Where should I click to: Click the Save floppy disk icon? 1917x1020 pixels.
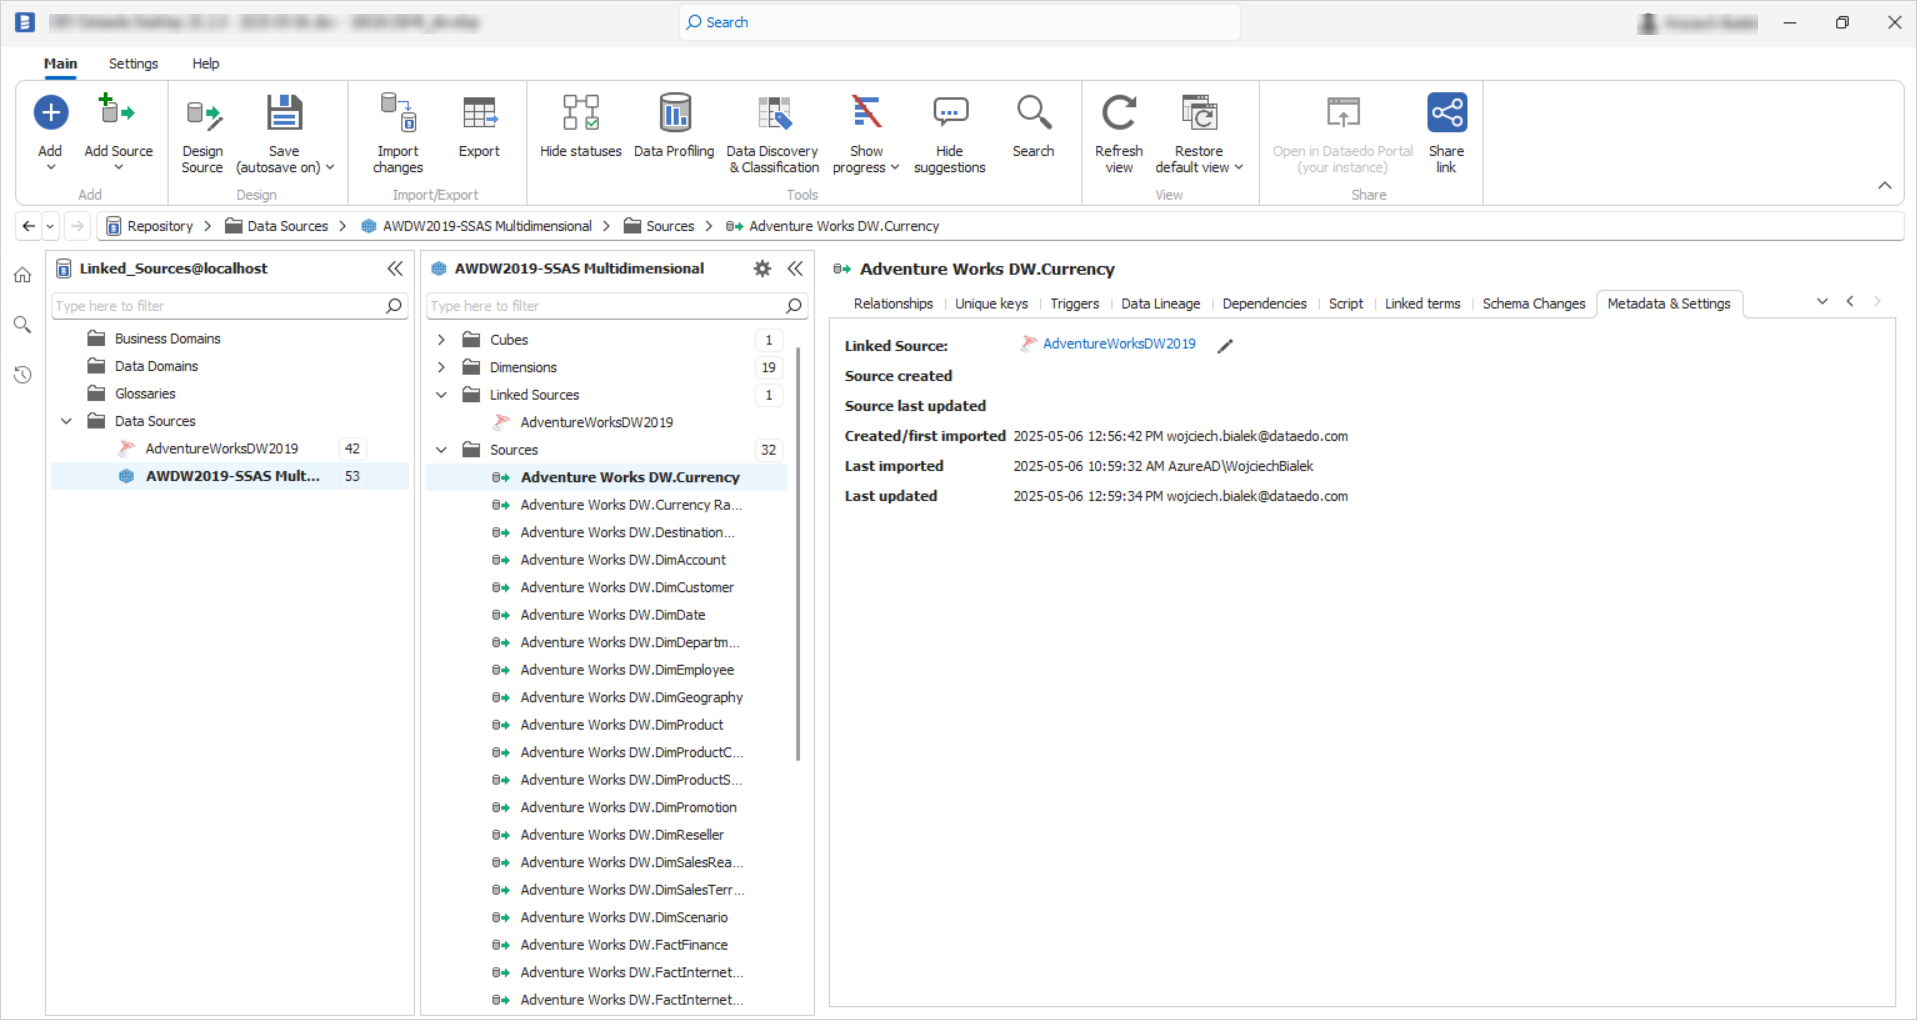pyautogui.click(x=284, y=113)
